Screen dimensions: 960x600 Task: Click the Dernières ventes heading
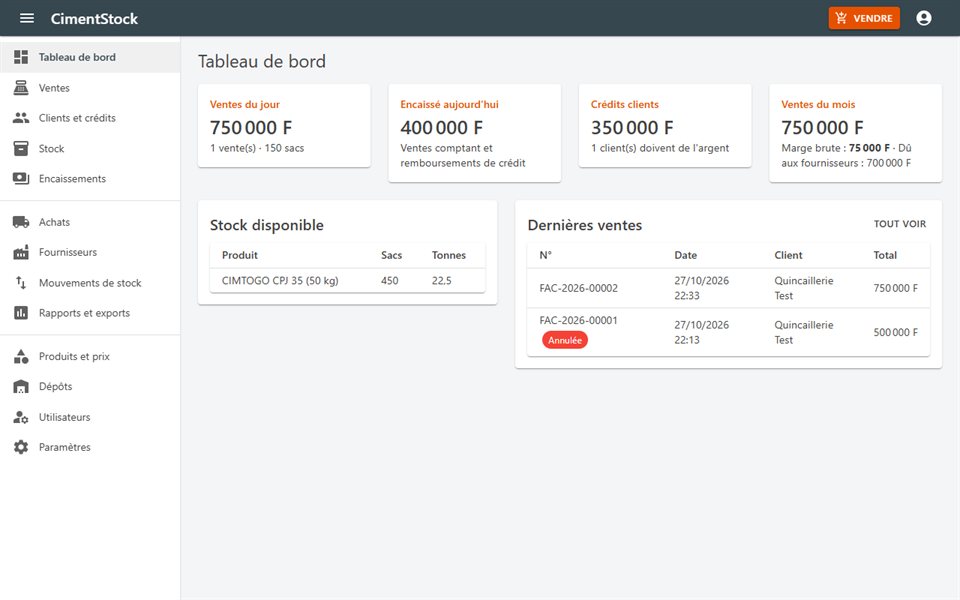coord(585,225)
